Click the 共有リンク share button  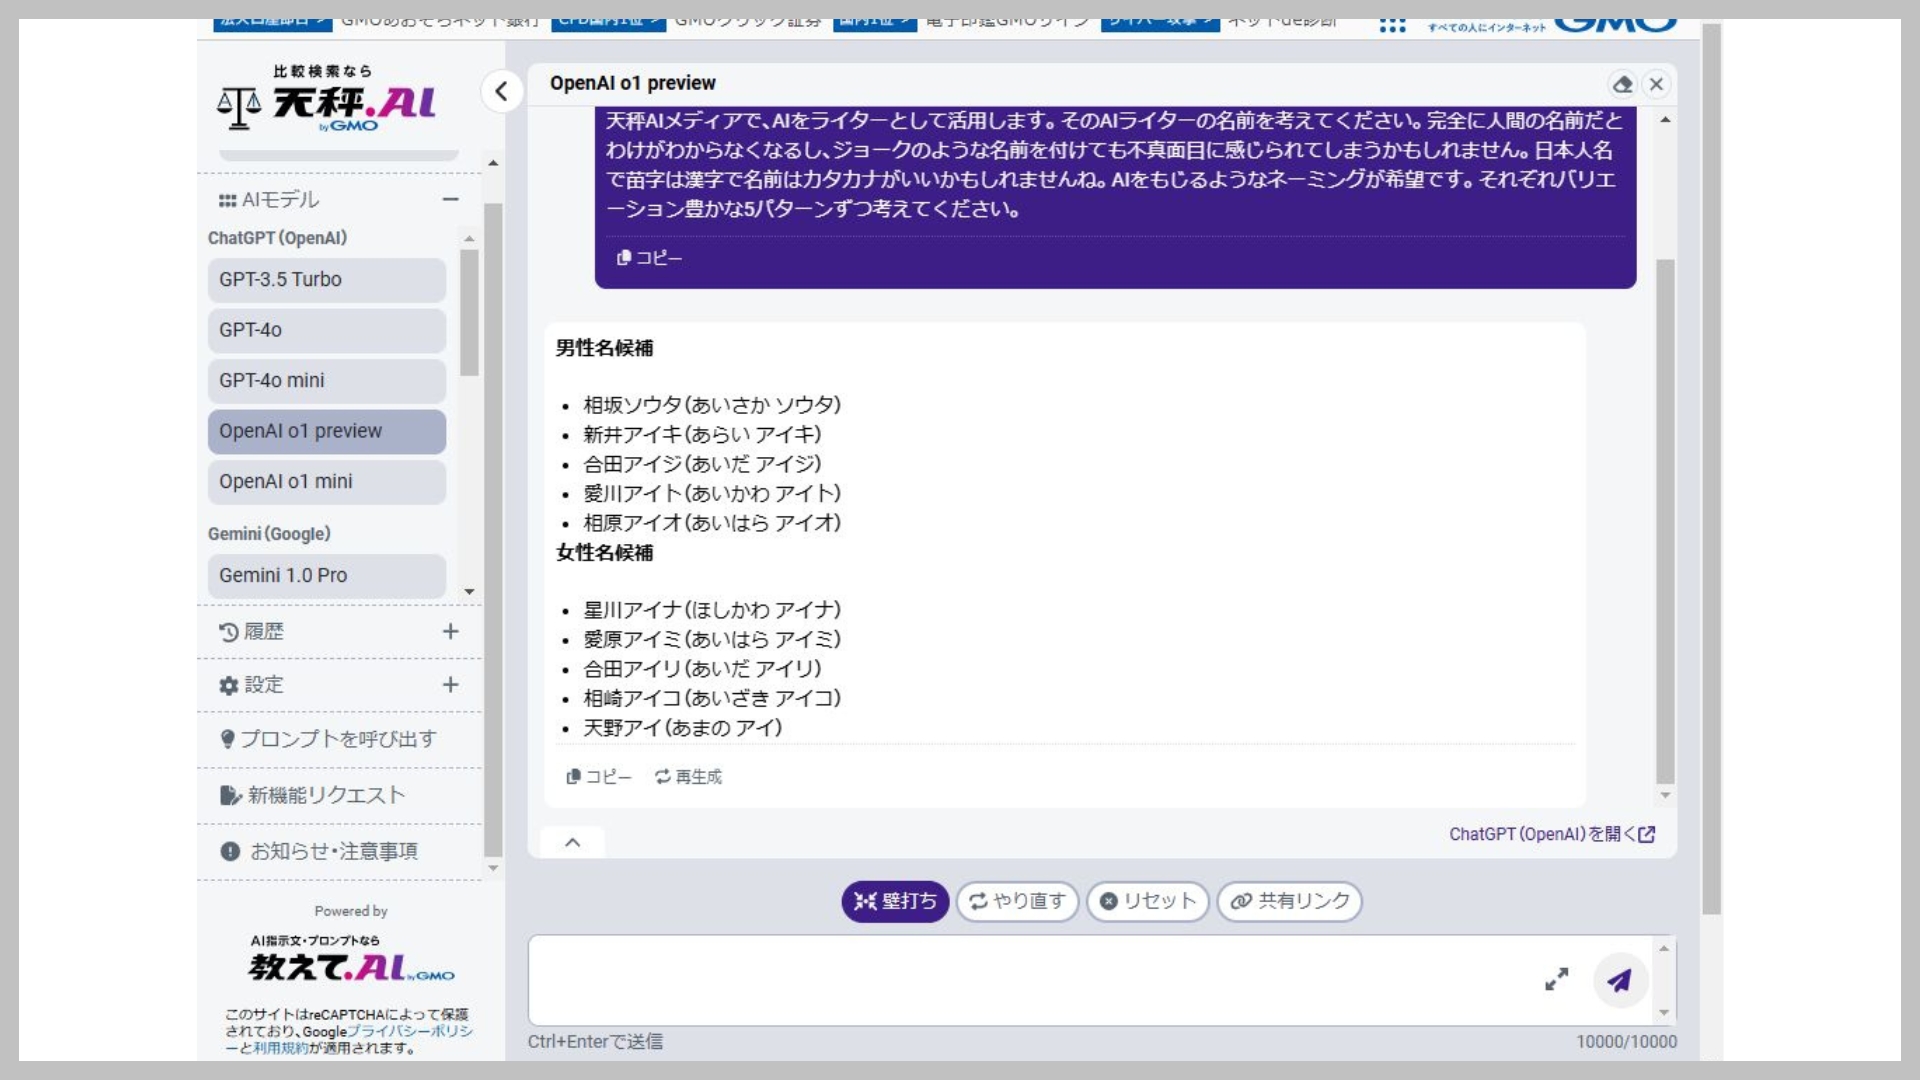[x=1290, y=901]
